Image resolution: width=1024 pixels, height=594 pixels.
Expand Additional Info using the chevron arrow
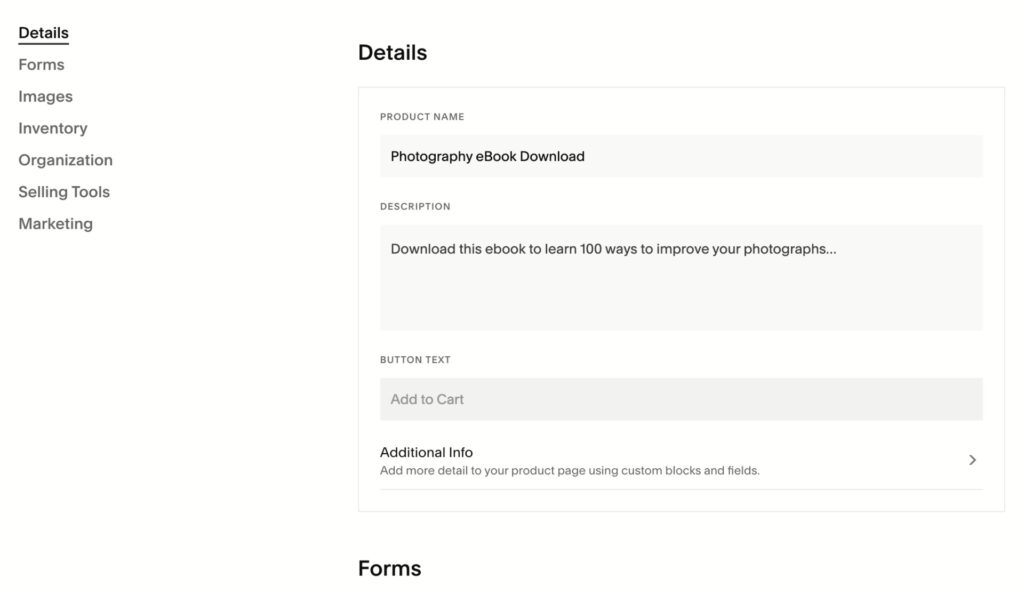click(x=972, y=460)
